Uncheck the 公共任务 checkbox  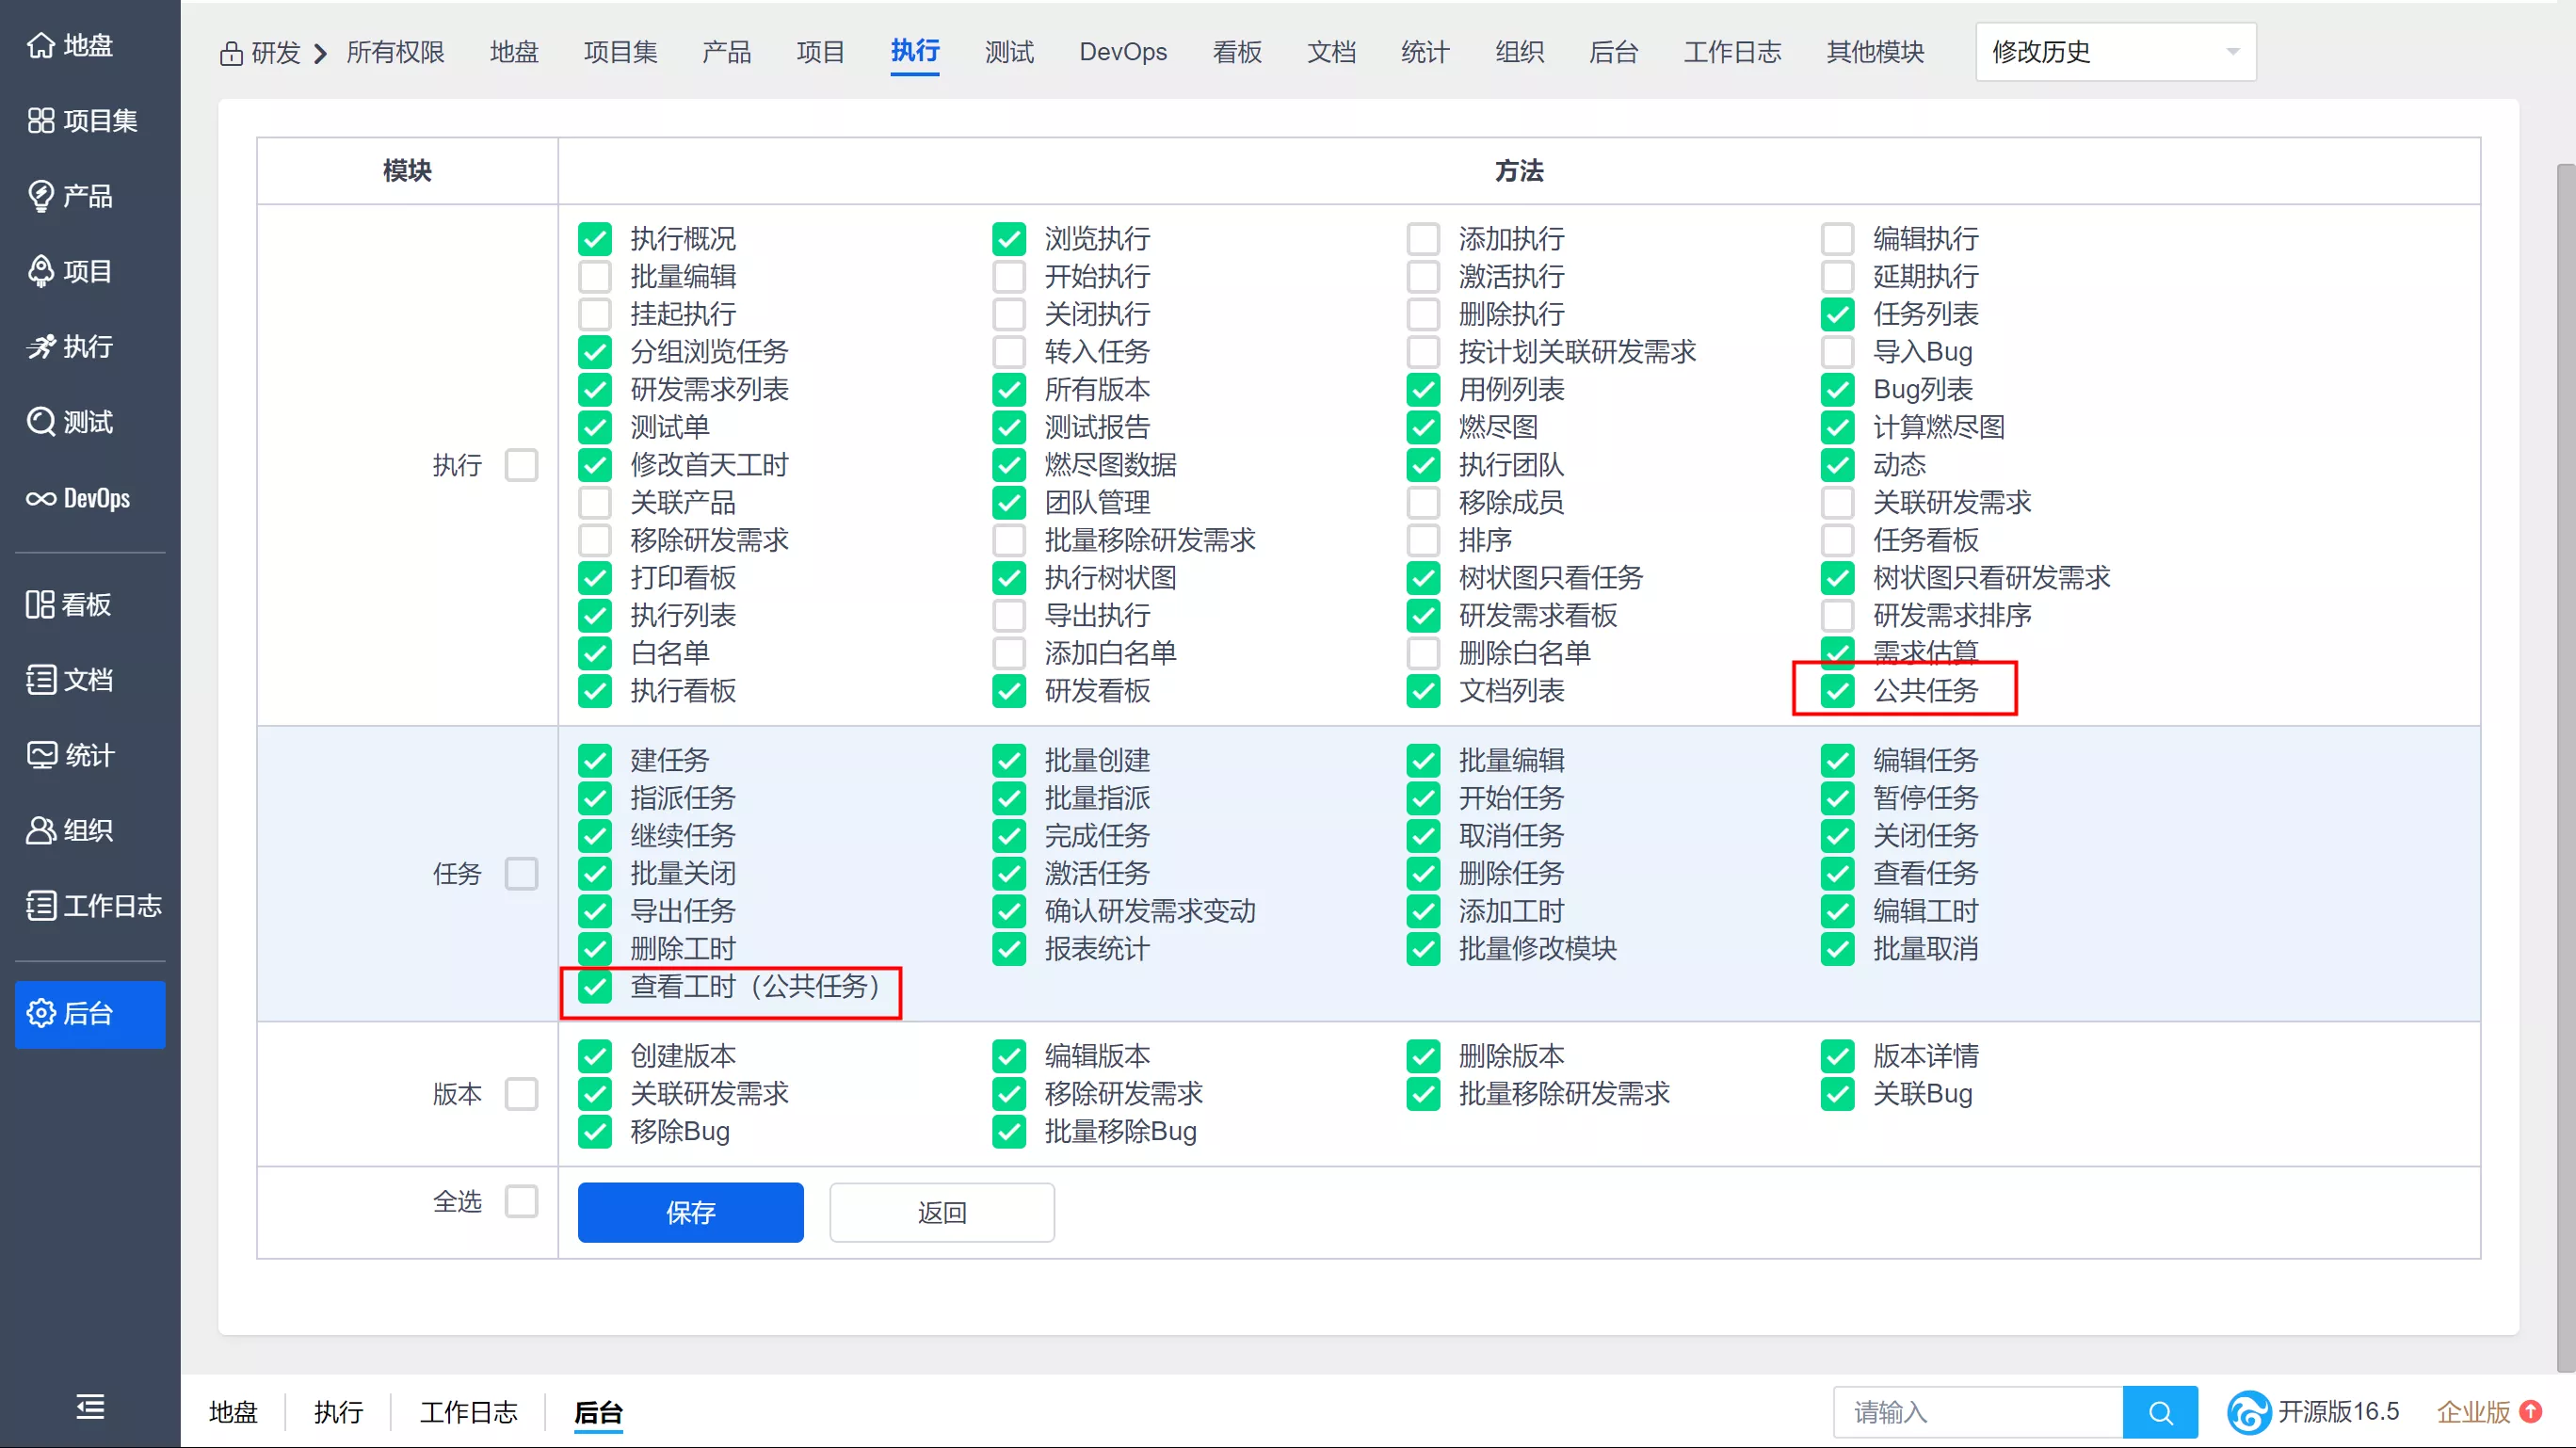tap(1837, 691)
